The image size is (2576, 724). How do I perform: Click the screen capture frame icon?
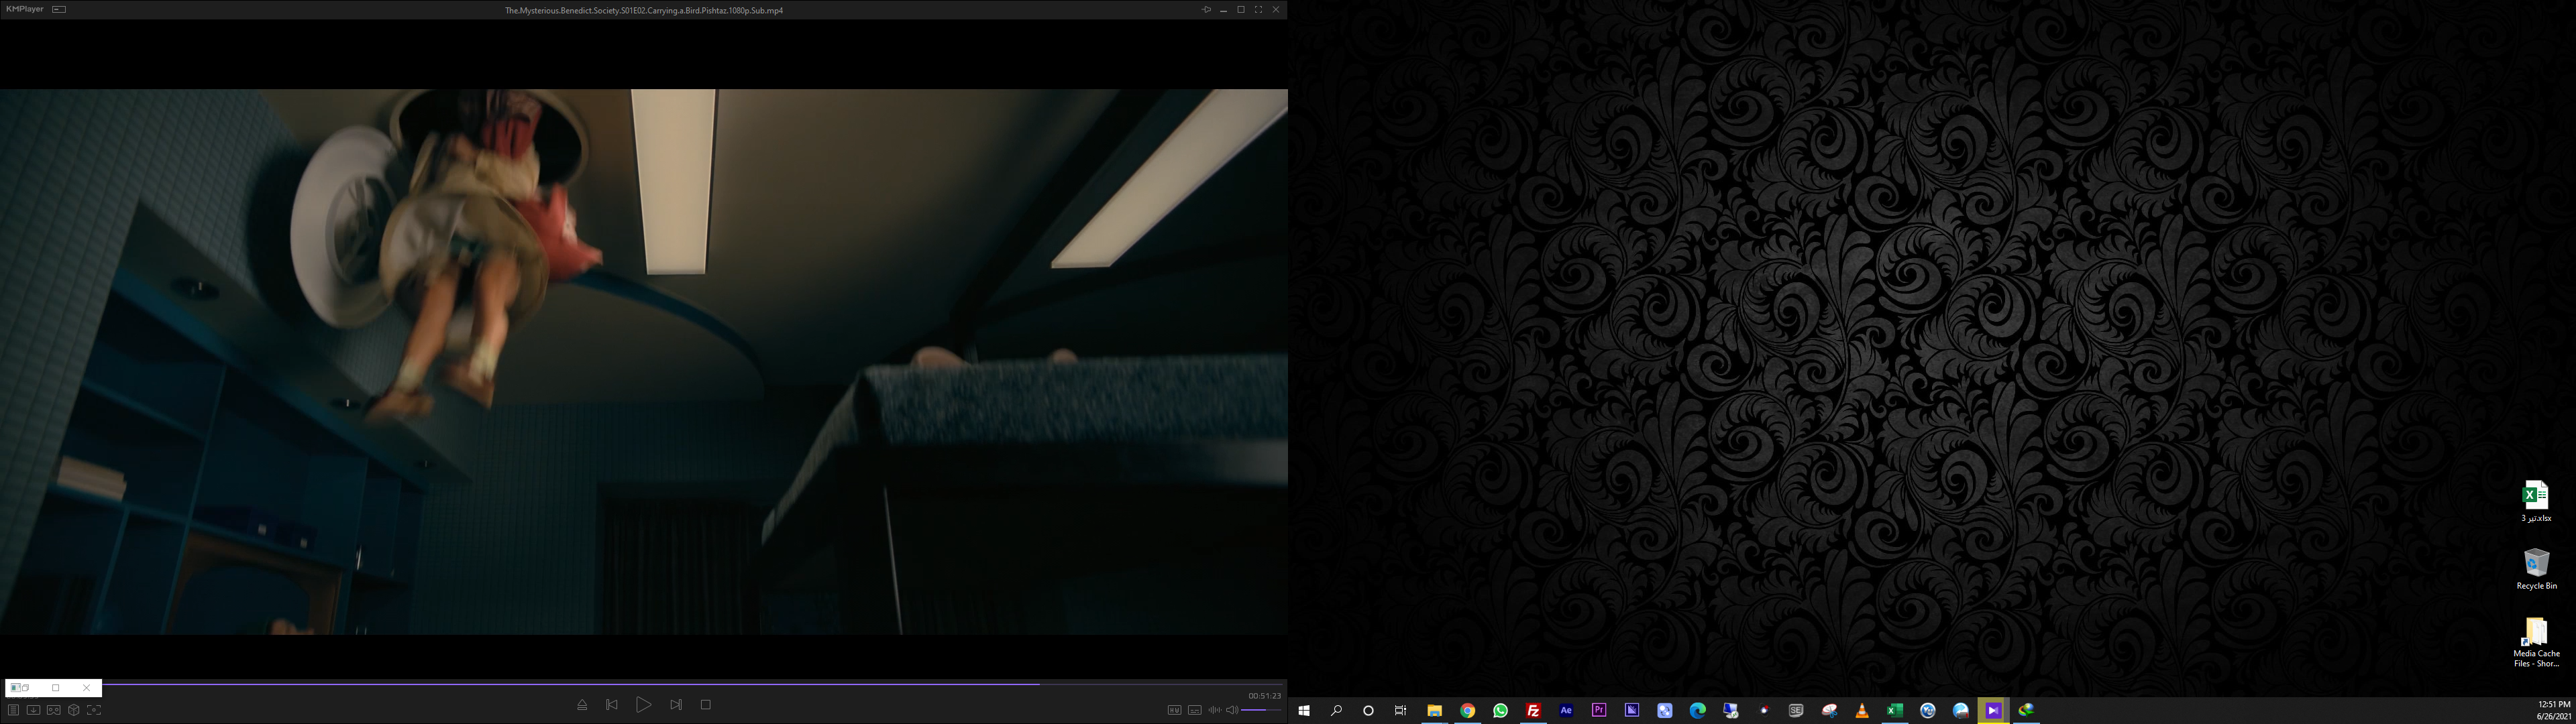[x=94, y=710]
